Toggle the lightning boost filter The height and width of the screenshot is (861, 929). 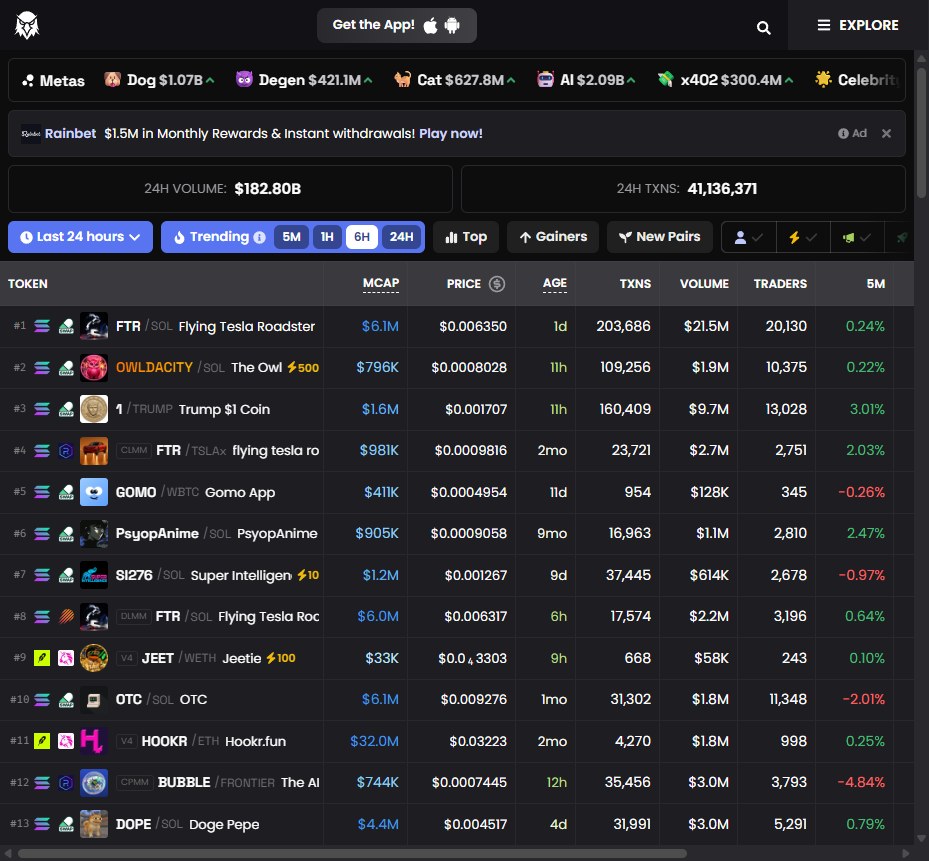click(802, 238)
